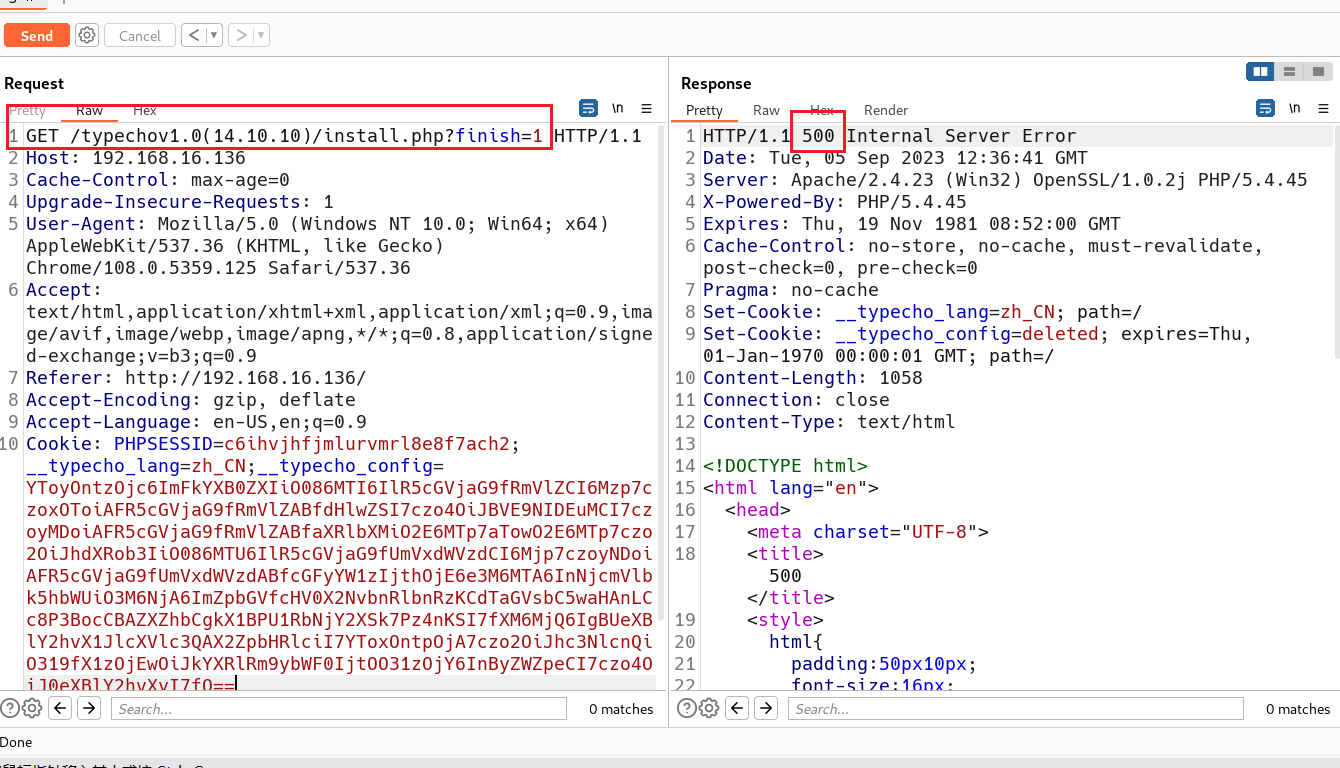
Task: Click previous match arrow under Request
Action: (61, 708)
